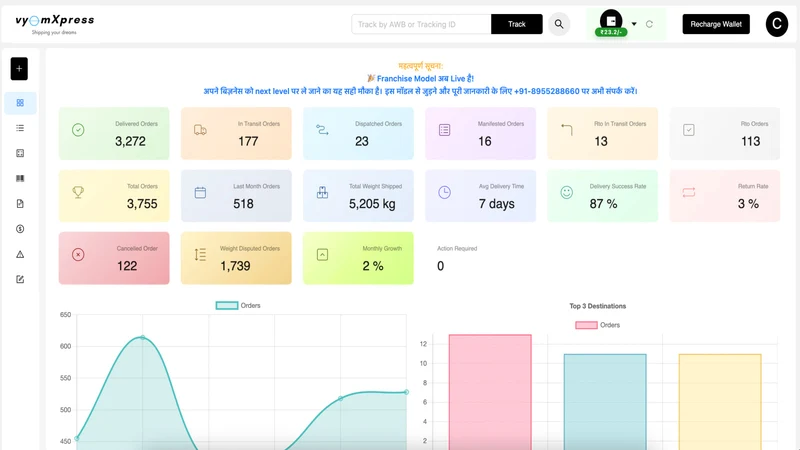The width and height of the screenshot is (800, 450).
Task: Toggle Orders legend on Top 3 Destinations chart
Action: [597, 325]
